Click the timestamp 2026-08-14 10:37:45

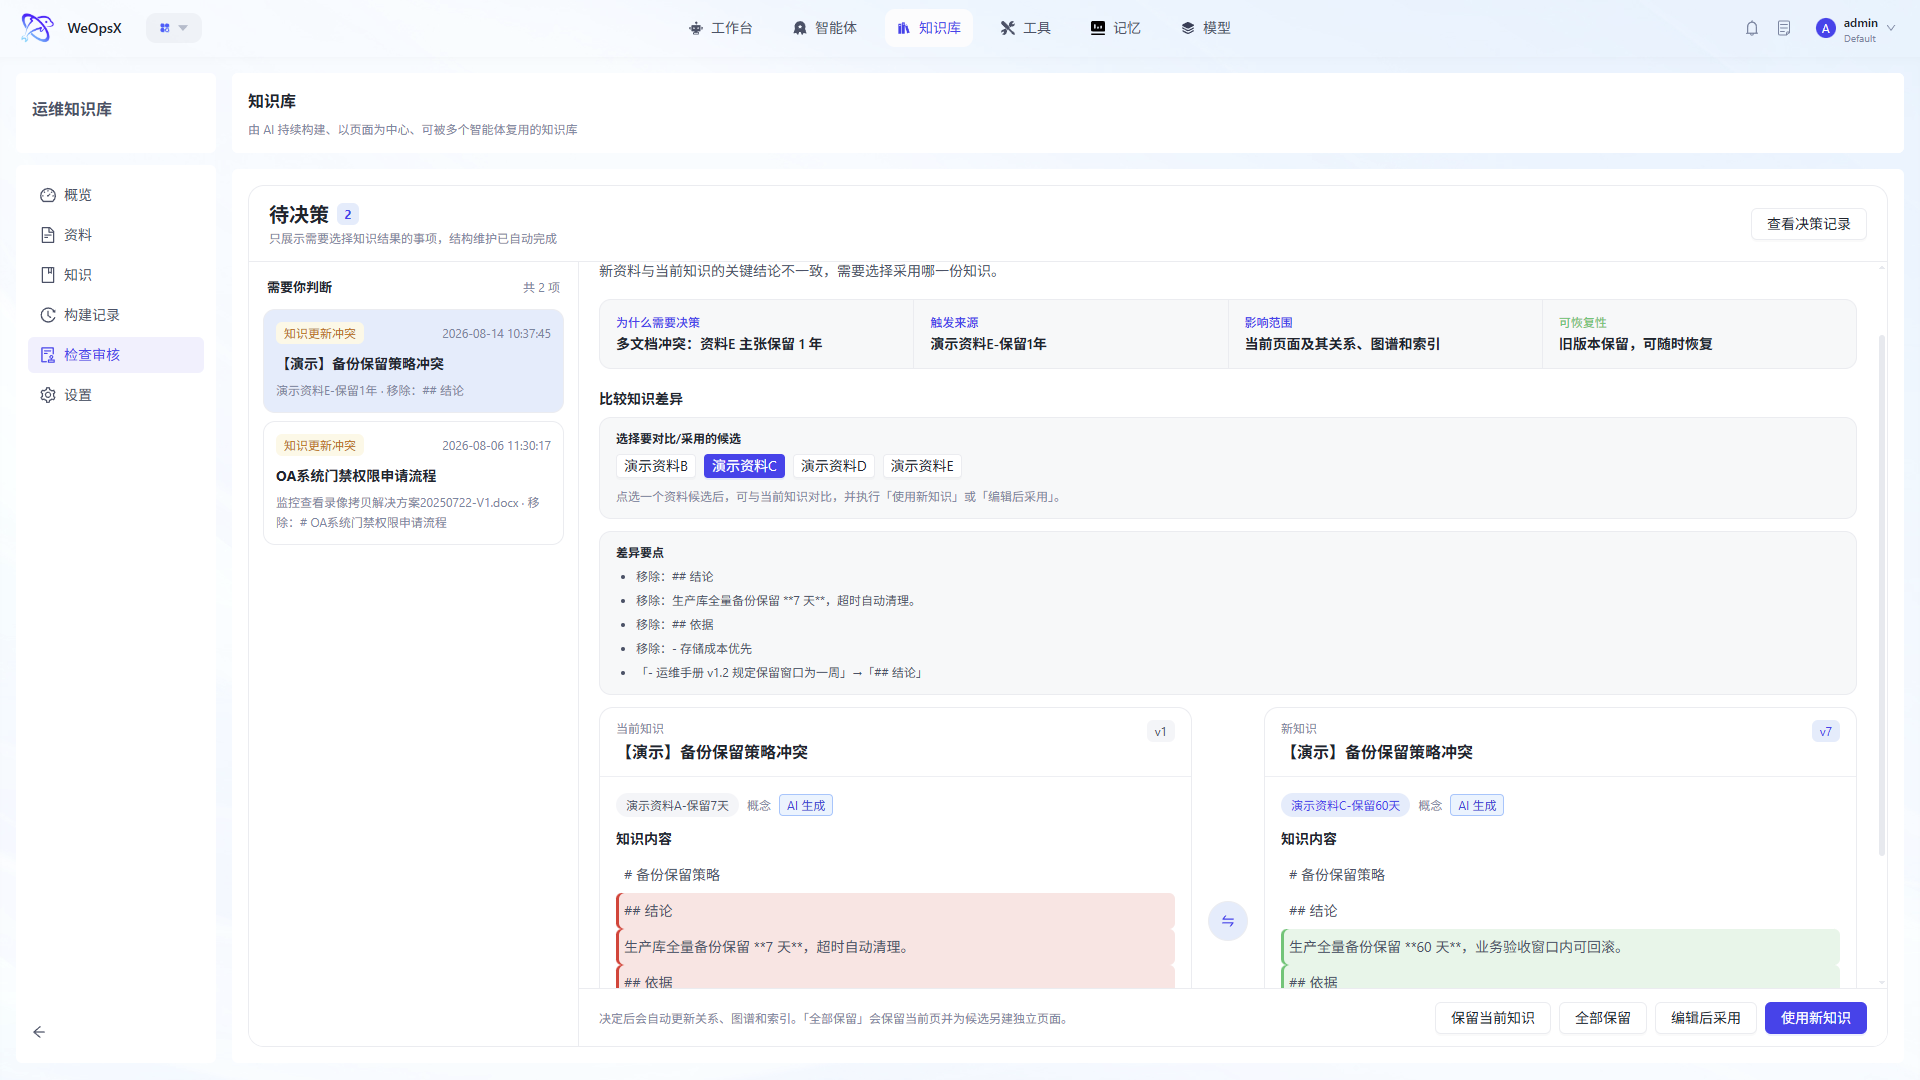point(496,334)
